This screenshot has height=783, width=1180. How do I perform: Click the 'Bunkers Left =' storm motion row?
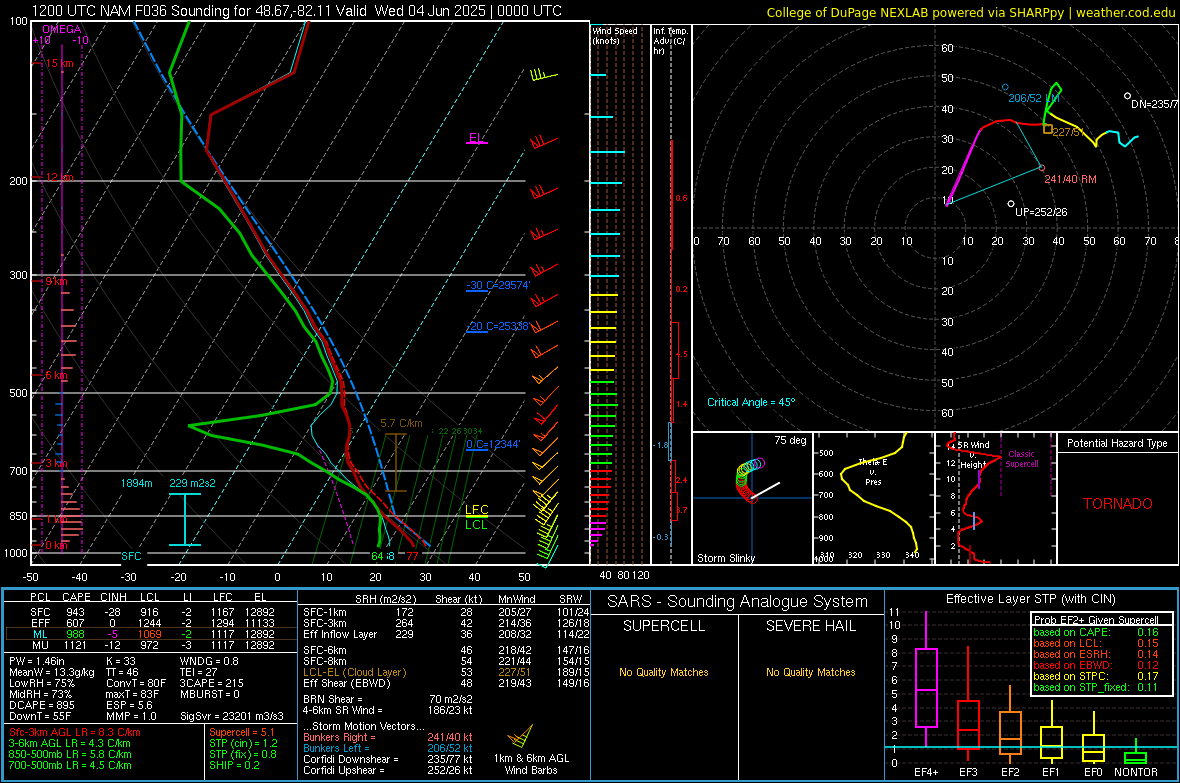(x=388, y=748)
